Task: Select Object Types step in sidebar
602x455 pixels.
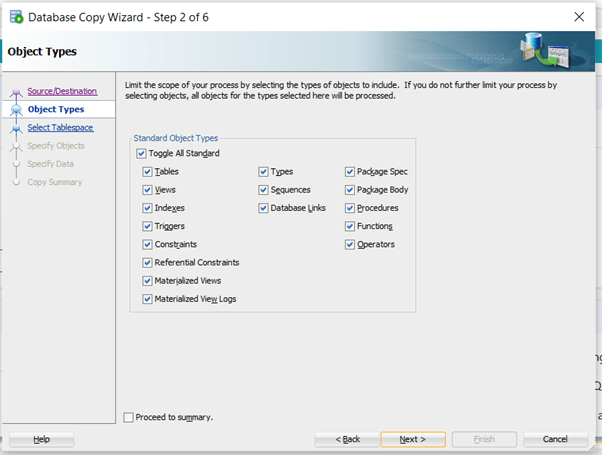Action: (55, 109)
